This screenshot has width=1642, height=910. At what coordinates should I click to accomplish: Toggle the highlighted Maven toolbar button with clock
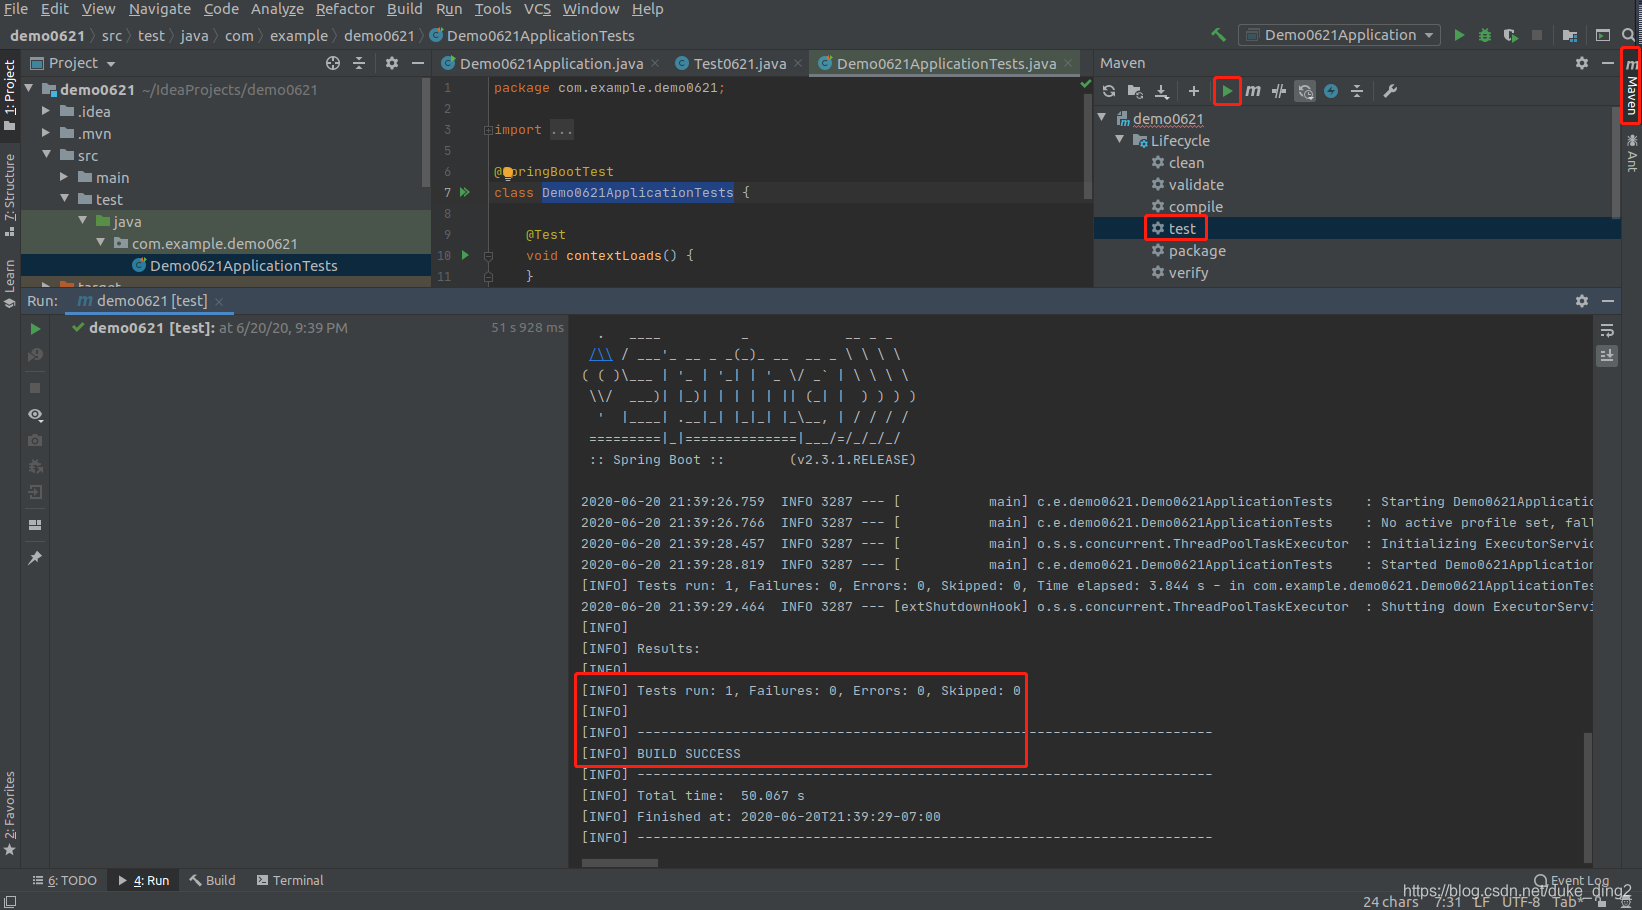[x=1305, y=91]
